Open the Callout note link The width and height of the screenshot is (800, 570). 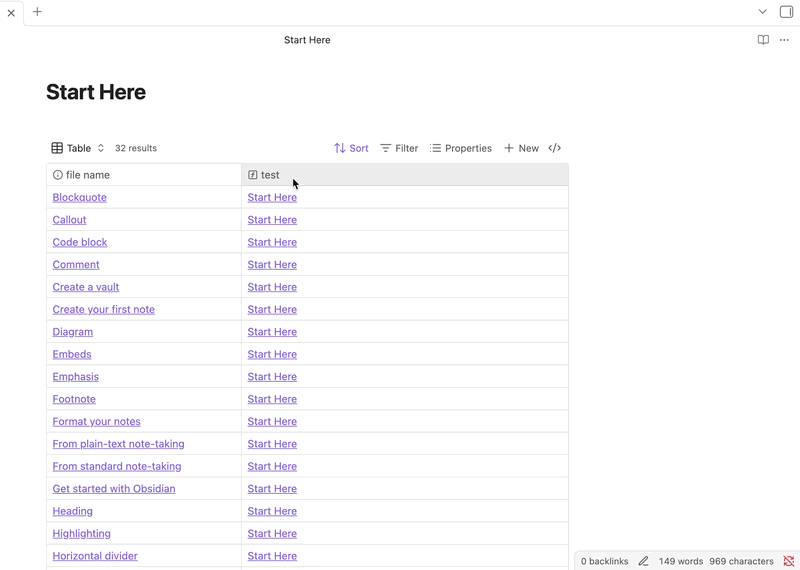pos(69,220)
